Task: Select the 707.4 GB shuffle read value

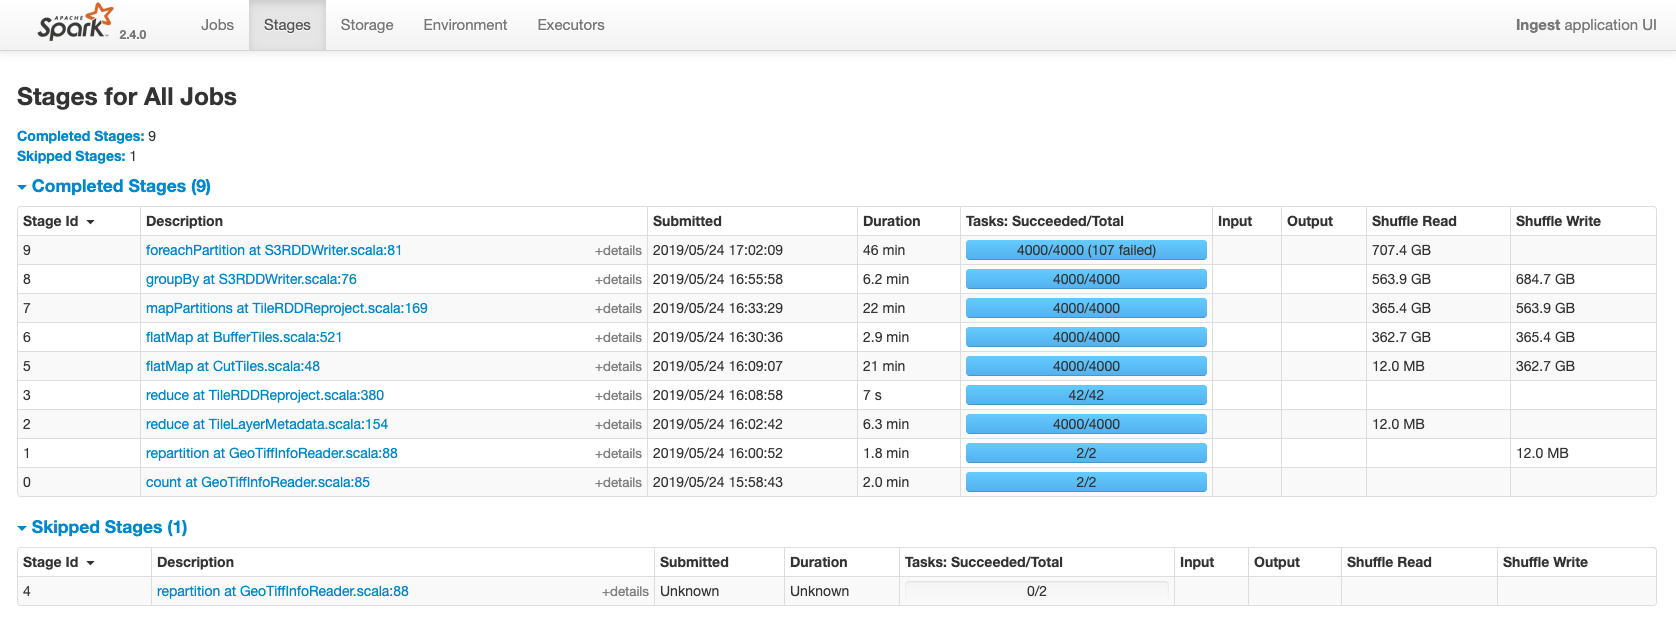Action: (x=1401, y=250)
